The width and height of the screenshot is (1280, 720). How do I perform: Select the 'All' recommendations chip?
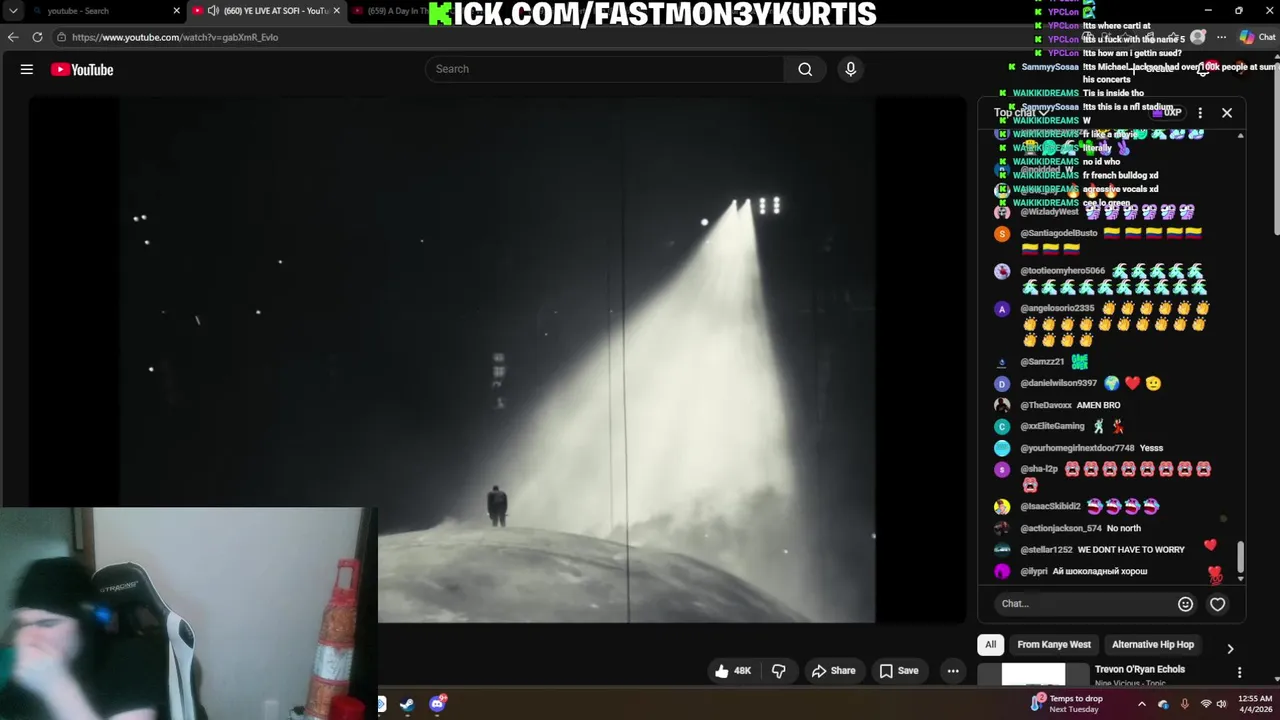(x=990, y=645)
